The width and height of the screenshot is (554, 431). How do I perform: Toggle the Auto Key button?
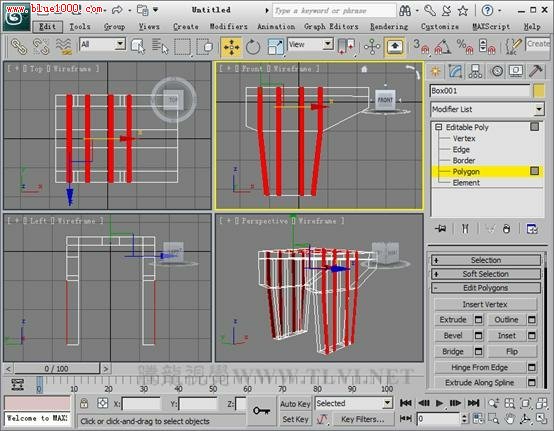point(295,403)
